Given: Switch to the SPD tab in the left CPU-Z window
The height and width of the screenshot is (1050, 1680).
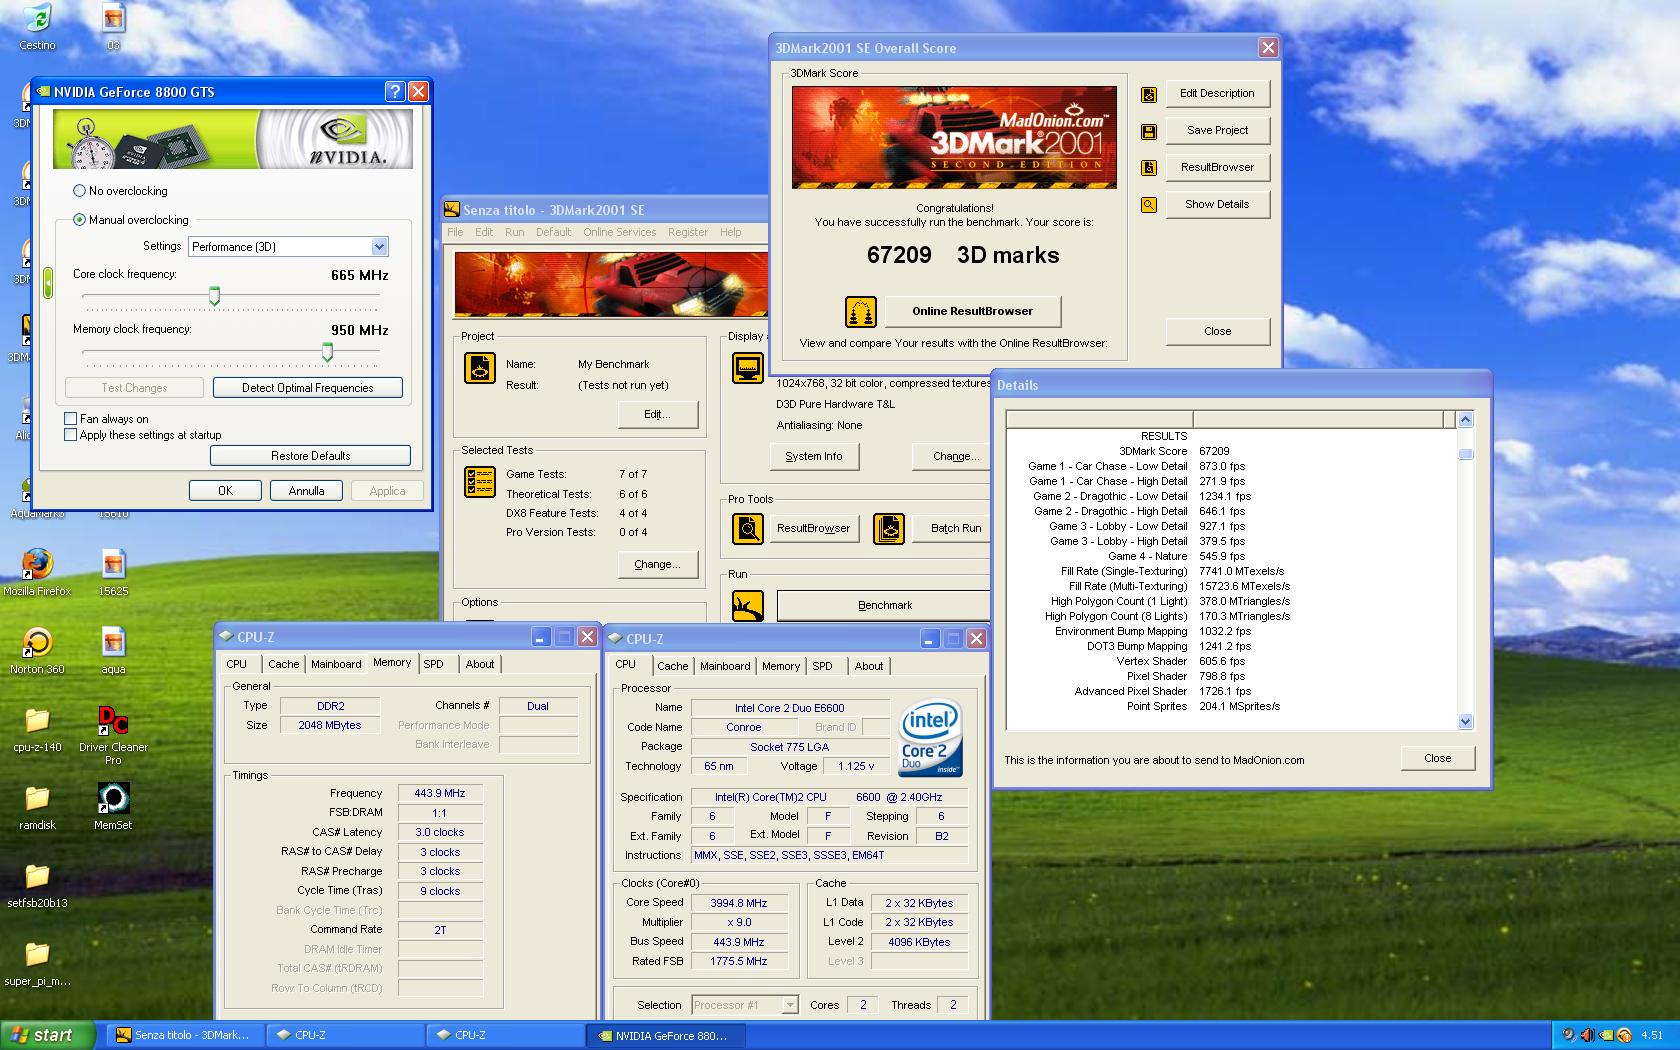Looking at the screenshot, I should [433, 664].
